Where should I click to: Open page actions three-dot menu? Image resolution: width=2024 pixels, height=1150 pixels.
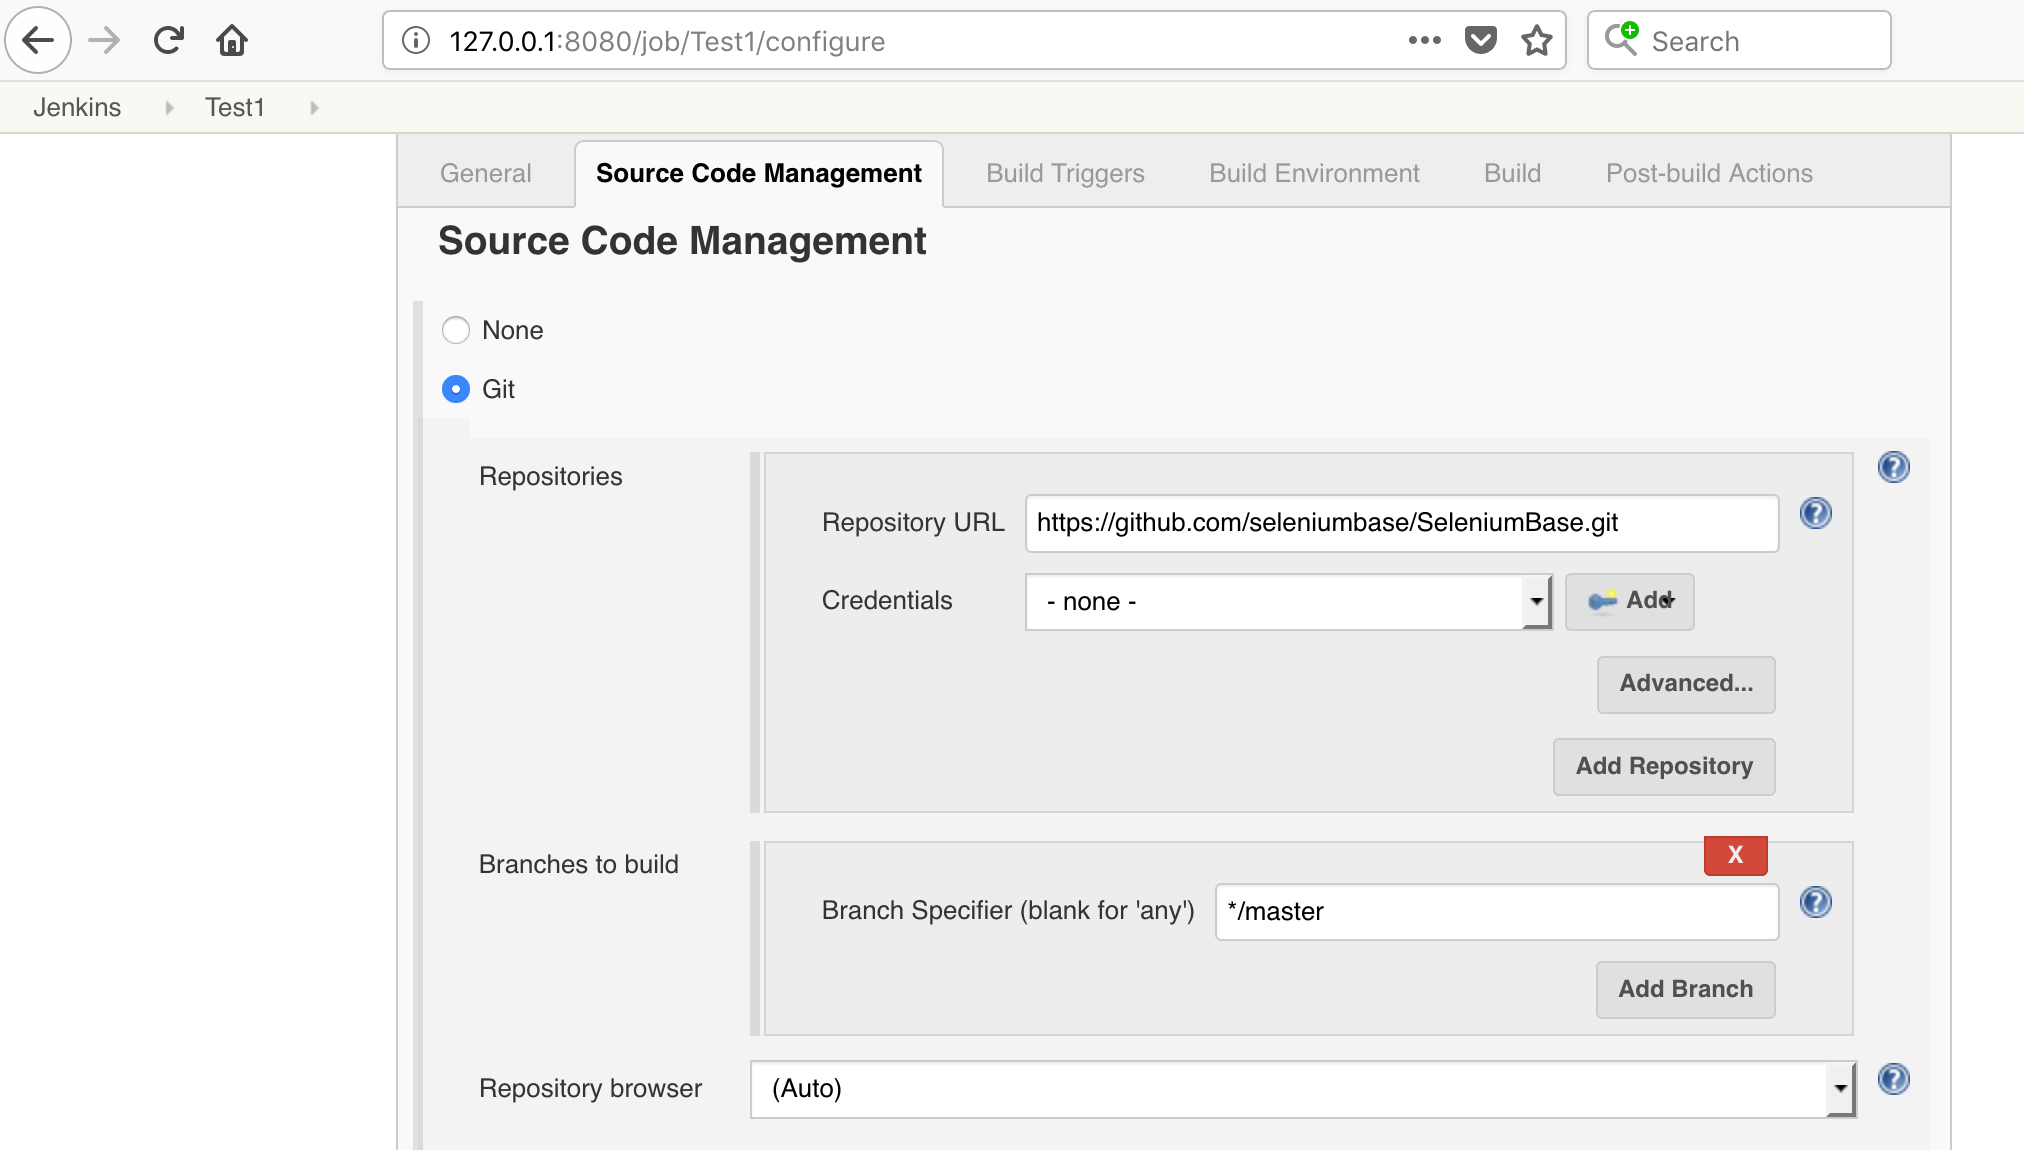pyautogui.click(x=1424, y=41)
